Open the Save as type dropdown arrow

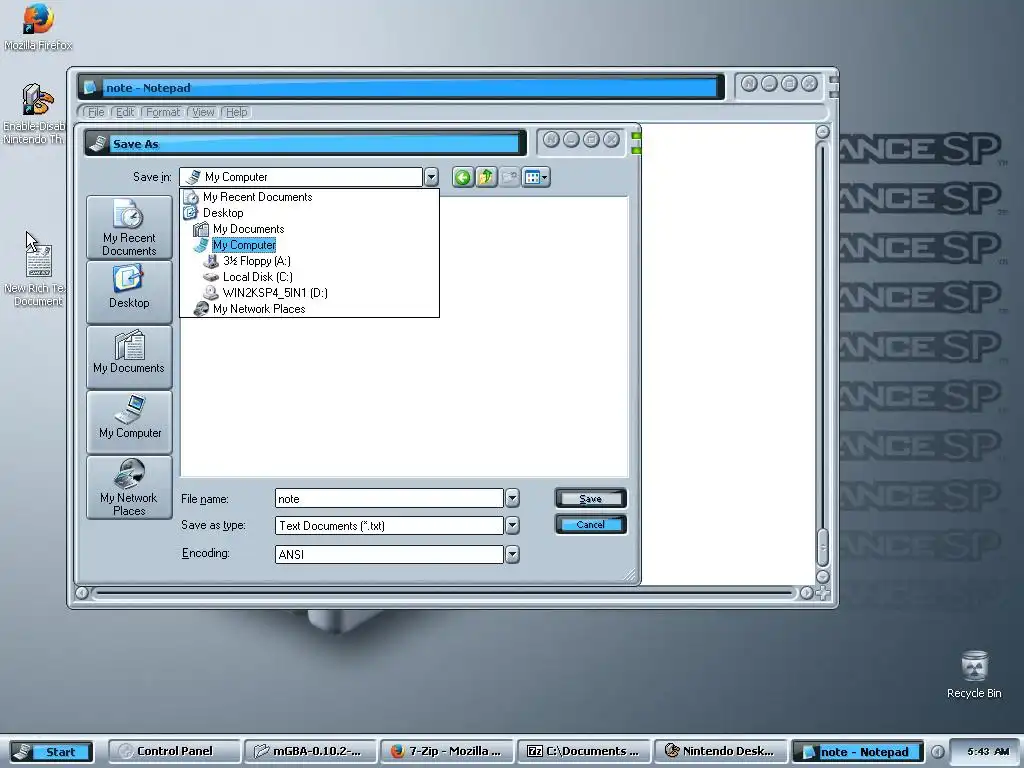click(x=512, y=525)
